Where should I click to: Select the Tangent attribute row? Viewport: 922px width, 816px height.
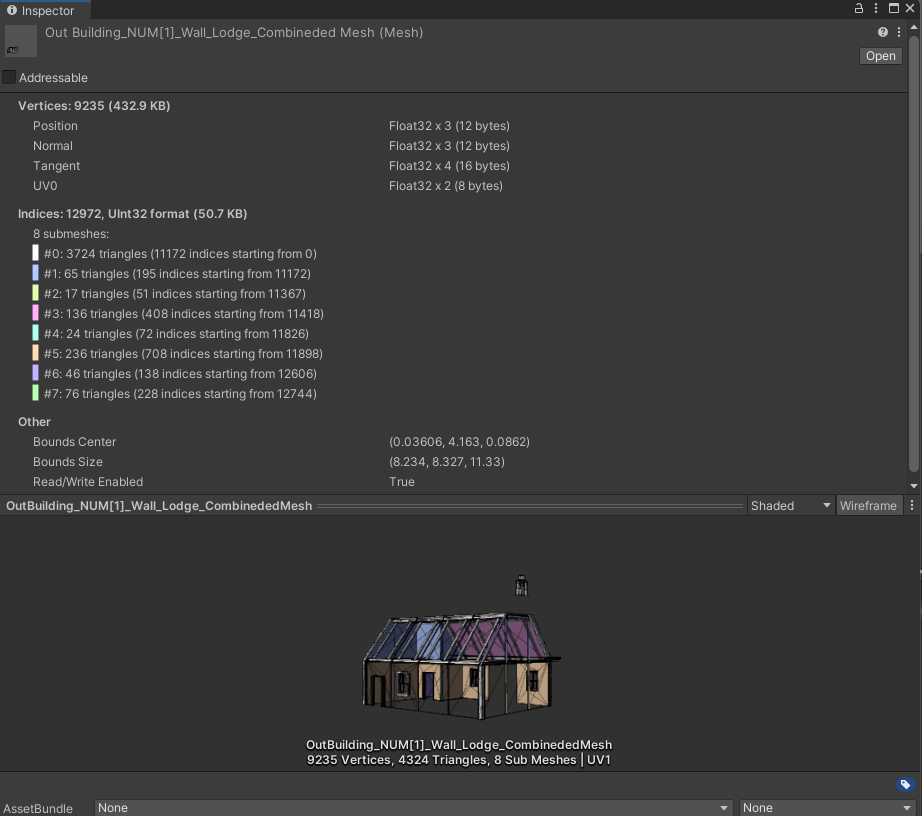pos(454,166)
